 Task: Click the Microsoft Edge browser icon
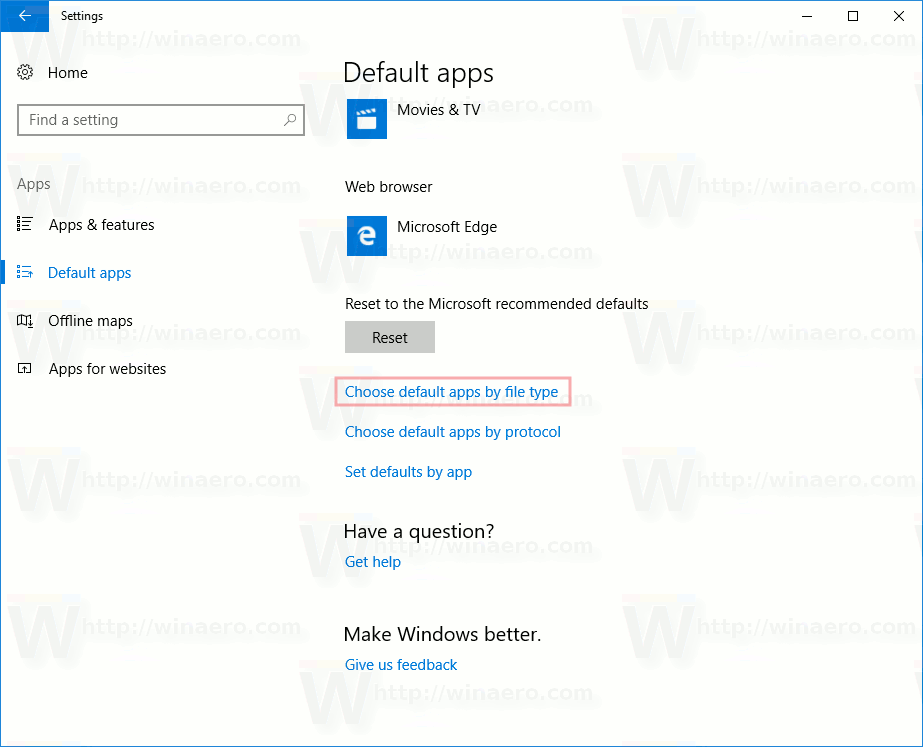[x=366, y=236]
